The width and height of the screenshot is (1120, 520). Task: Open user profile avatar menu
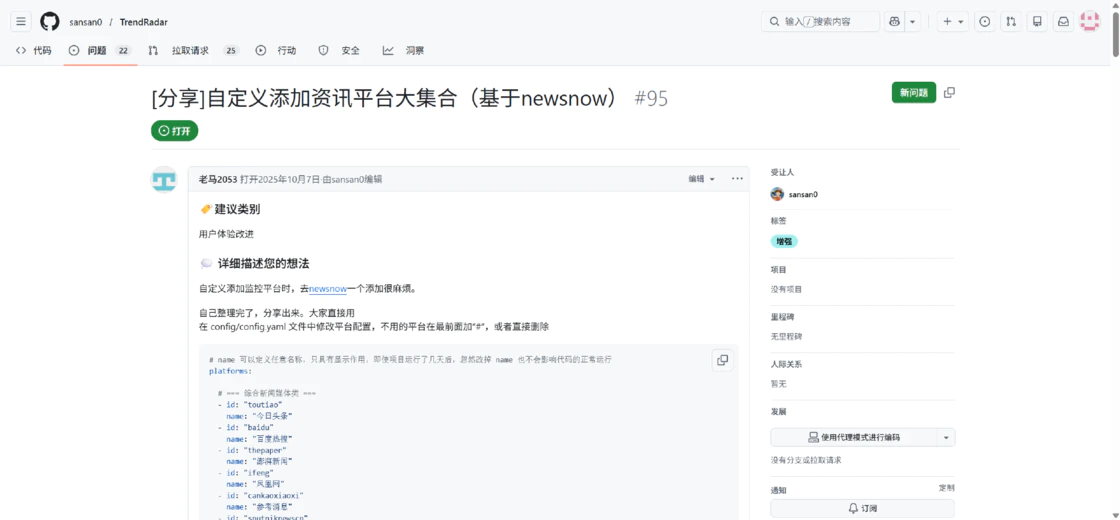coord(1090,21)
